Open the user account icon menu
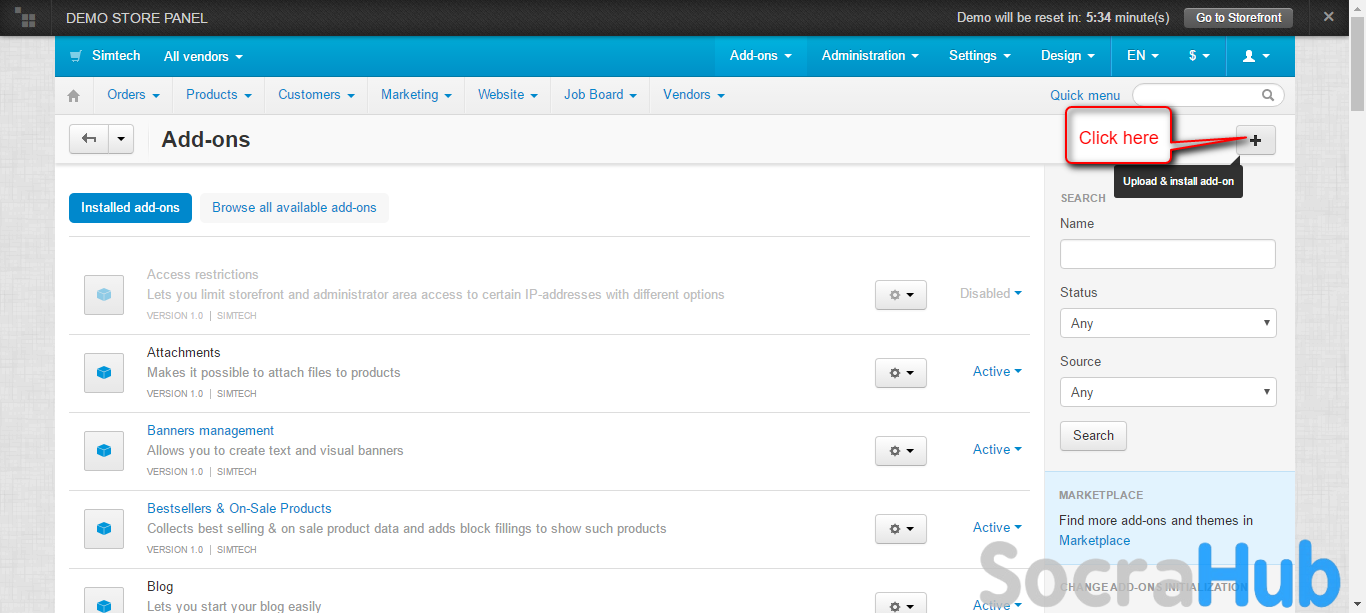 [x=1256, y=56]
